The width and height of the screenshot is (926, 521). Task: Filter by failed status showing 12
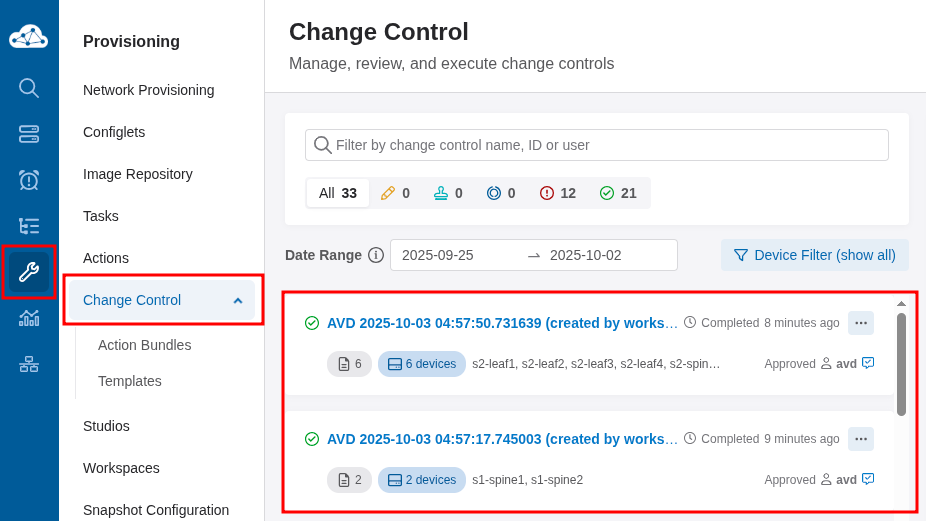tap(558, 193)
